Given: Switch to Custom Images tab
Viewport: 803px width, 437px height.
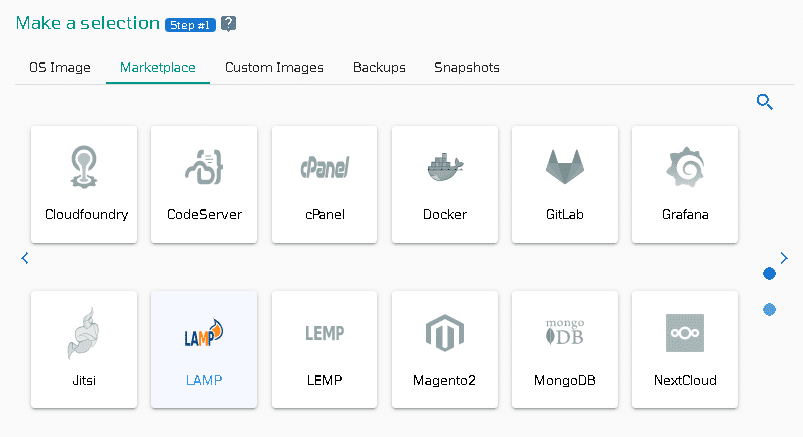Looking at the screenshot, I should tap(274, 68).
